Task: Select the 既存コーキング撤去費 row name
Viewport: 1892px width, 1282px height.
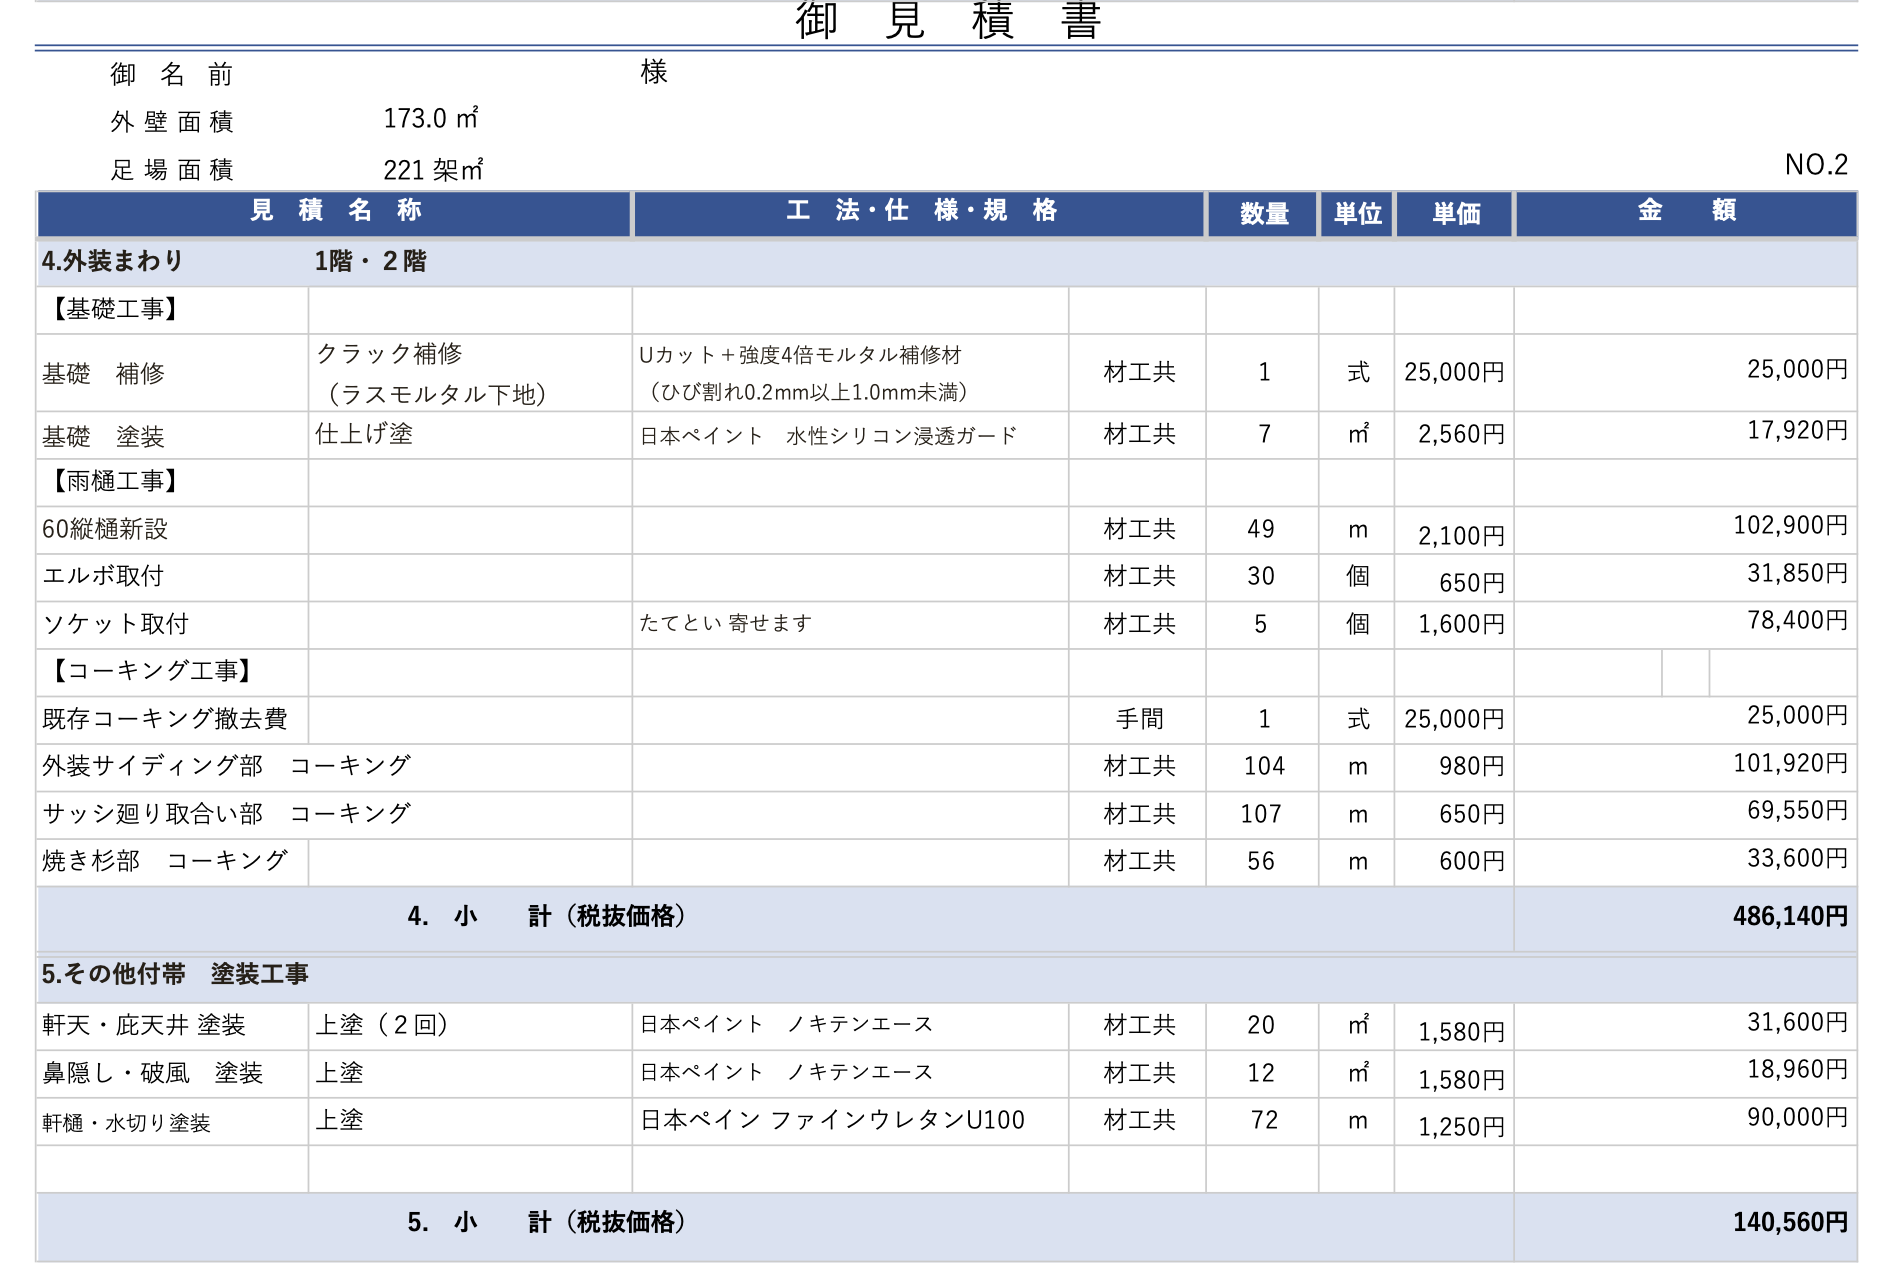Action: pyautogui.click(x=165, y=719)
